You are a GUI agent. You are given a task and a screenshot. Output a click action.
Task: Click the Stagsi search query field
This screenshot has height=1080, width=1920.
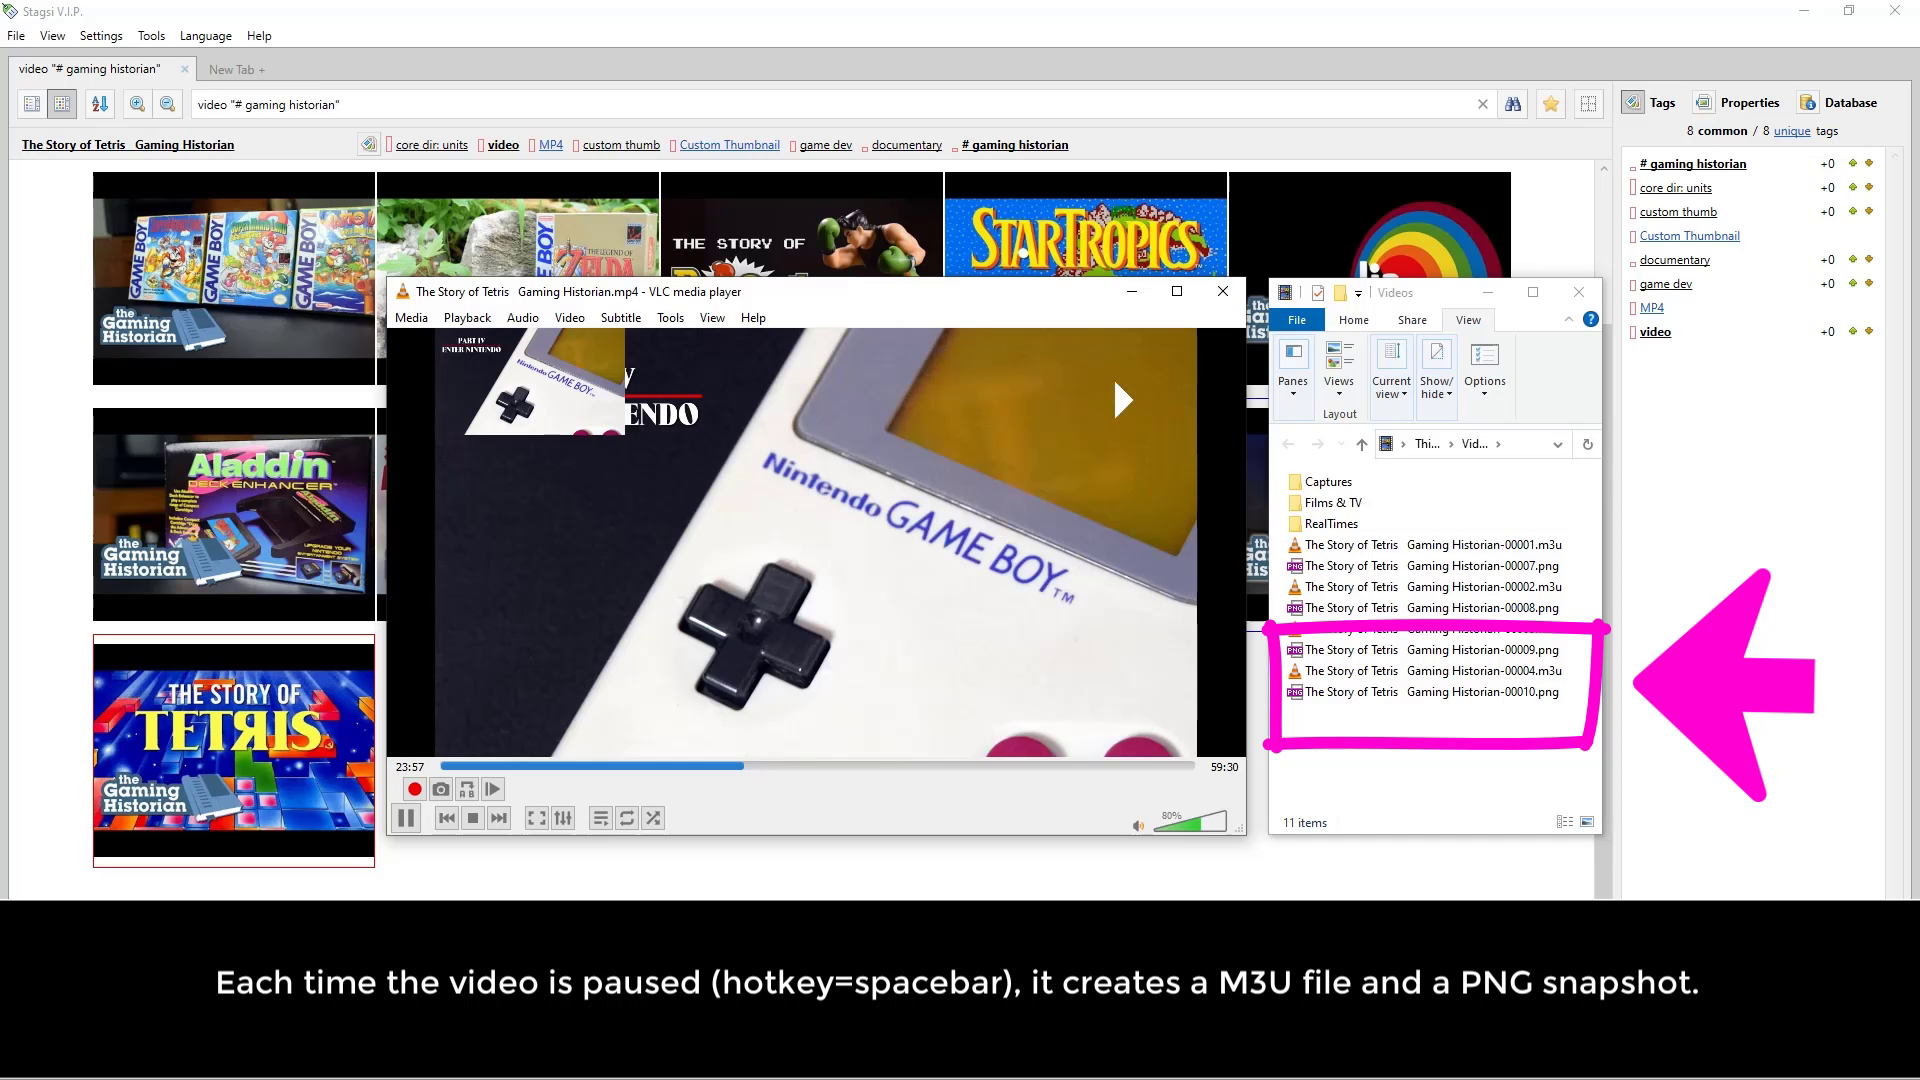point(830,104)
